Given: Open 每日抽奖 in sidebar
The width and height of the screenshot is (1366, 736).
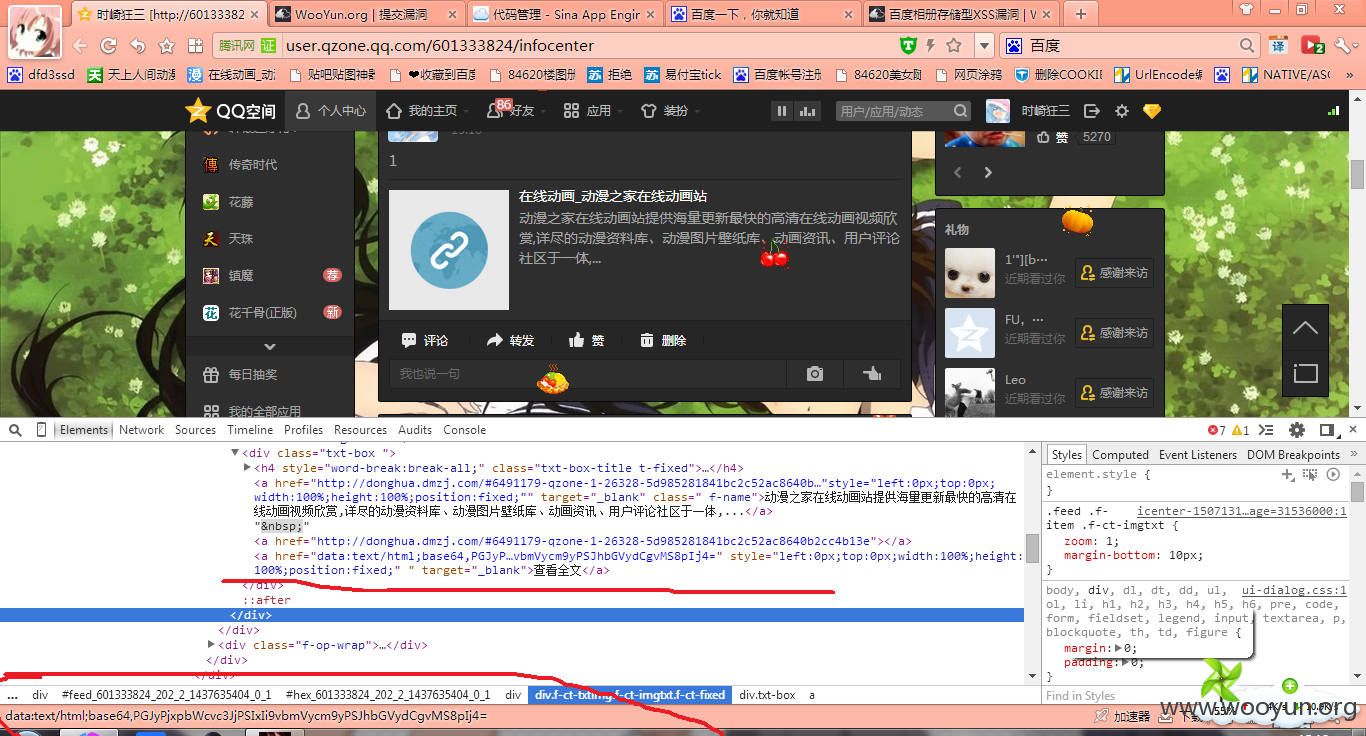Looking at the screenshot, I should click(x=240, y=375).
